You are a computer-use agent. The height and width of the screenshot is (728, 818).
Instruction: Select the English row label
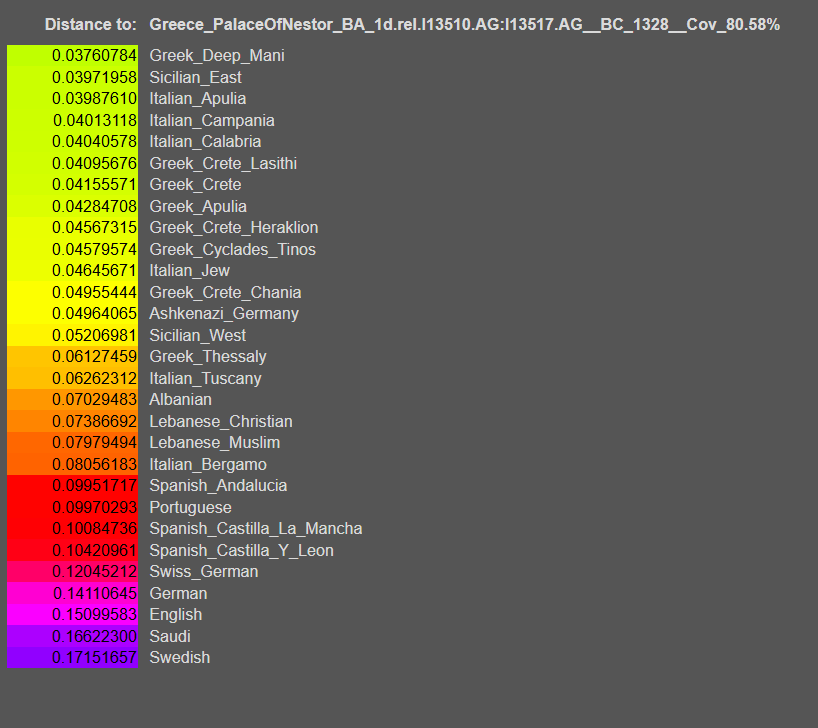(175, 614)
